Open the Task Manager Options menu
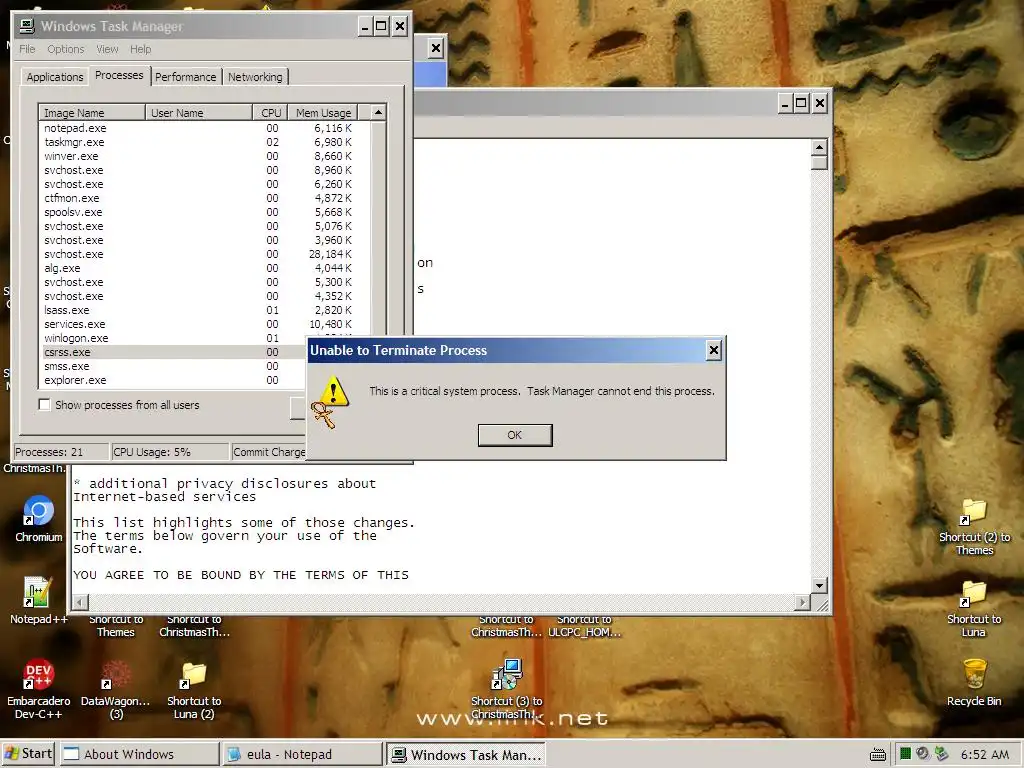Screen dimensions: 1024x768 tap(65, 49)
